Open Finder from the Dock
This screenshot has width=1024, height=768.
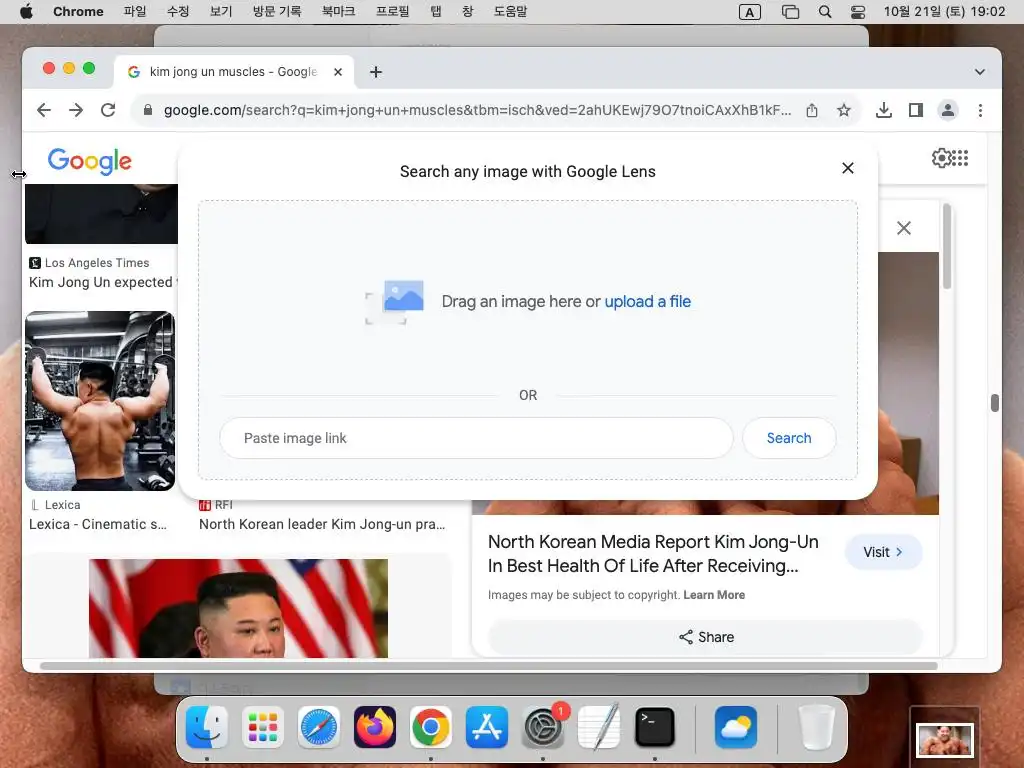[207, 727]
